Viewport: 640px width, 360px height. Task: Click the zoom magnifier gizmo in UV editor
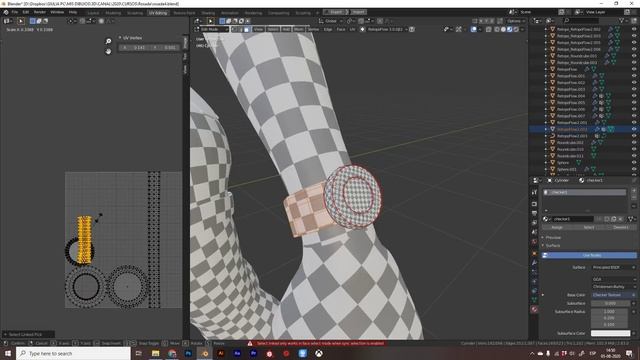[x=108, y=41]
